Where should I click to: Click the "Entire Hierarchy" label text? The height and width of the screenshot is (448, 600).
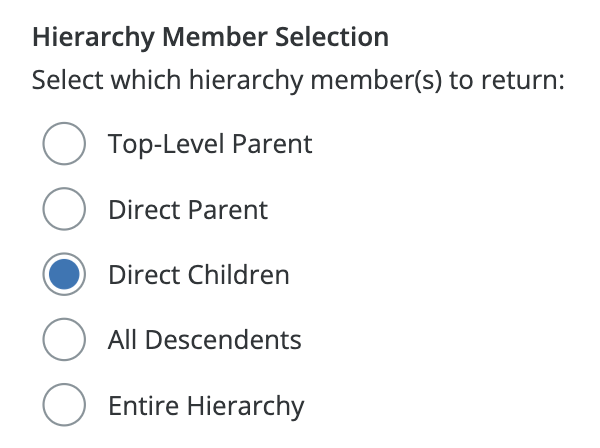205,406
